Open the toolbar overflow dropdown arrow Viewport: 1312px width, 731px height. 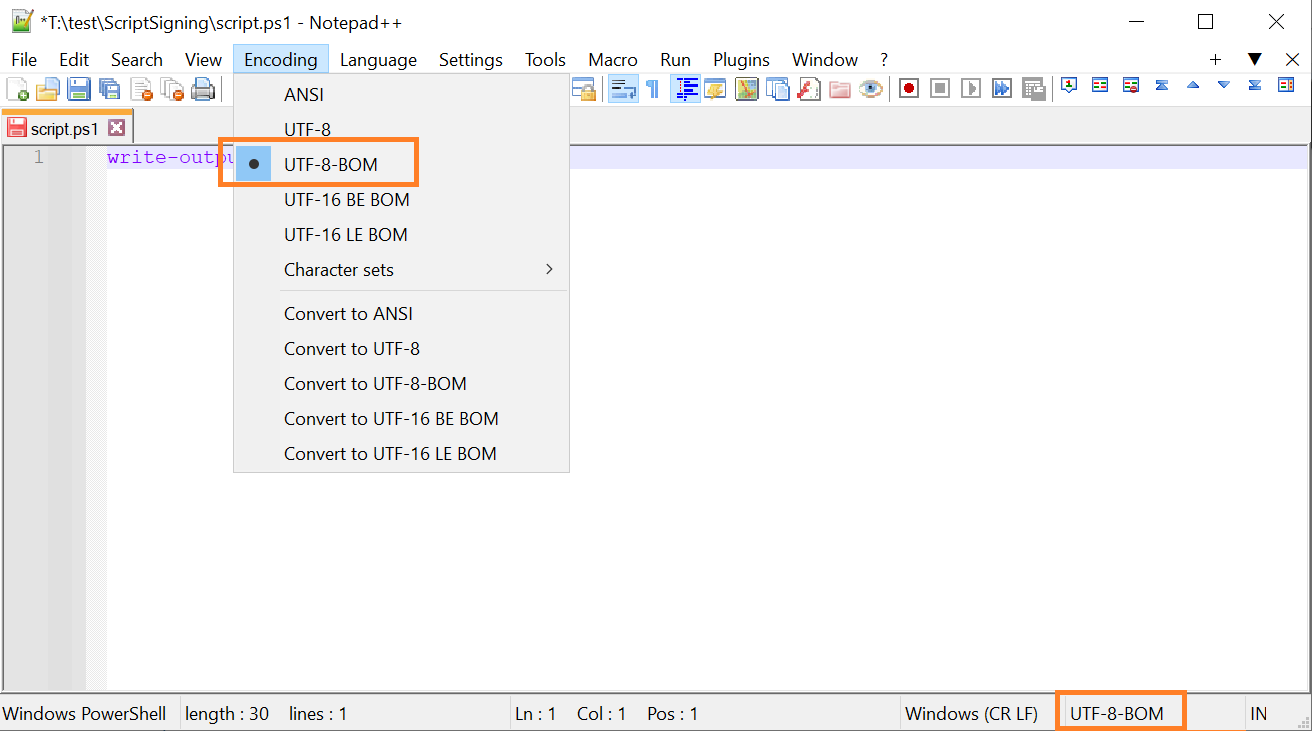[1255, 59]
